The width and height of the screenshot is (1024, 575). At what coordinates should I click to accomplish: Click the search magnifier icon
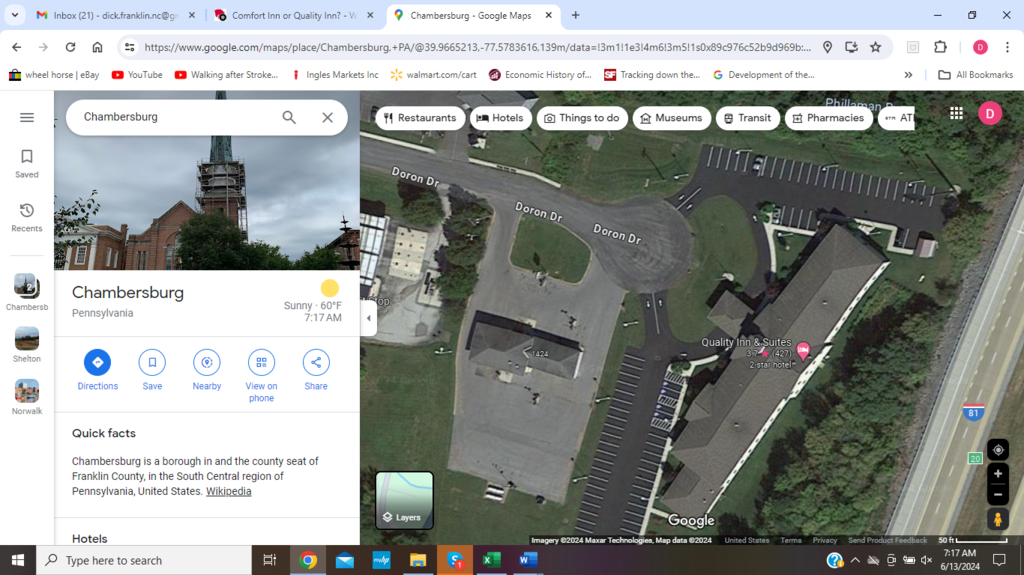289,118
